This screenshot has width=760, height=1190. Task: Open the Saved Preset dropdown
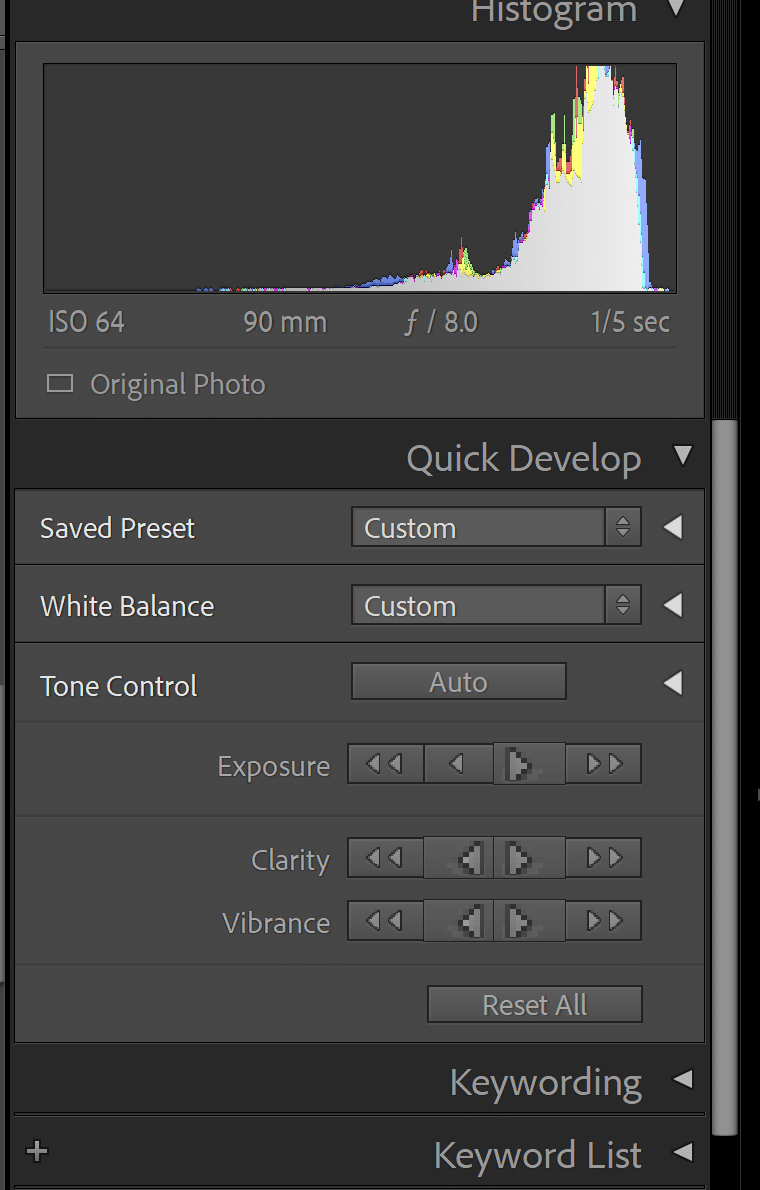coord(497,527)
